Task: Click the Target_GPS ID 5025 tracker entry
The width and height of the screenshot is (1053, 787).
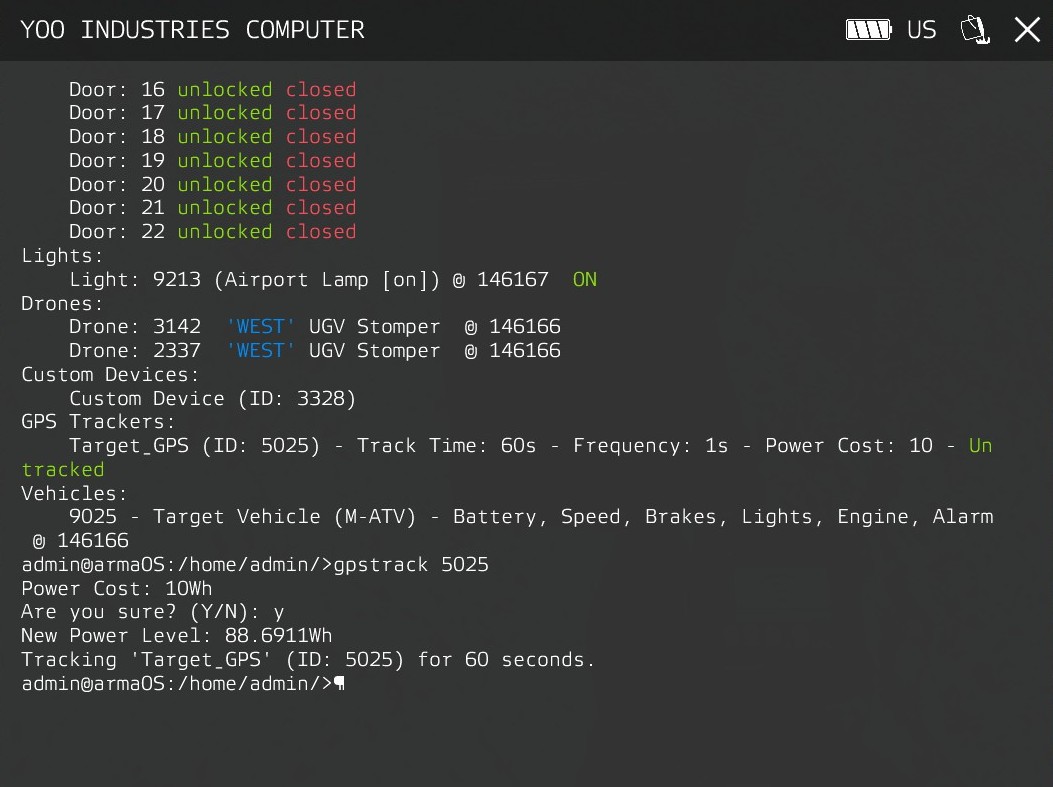Action: 194,446
